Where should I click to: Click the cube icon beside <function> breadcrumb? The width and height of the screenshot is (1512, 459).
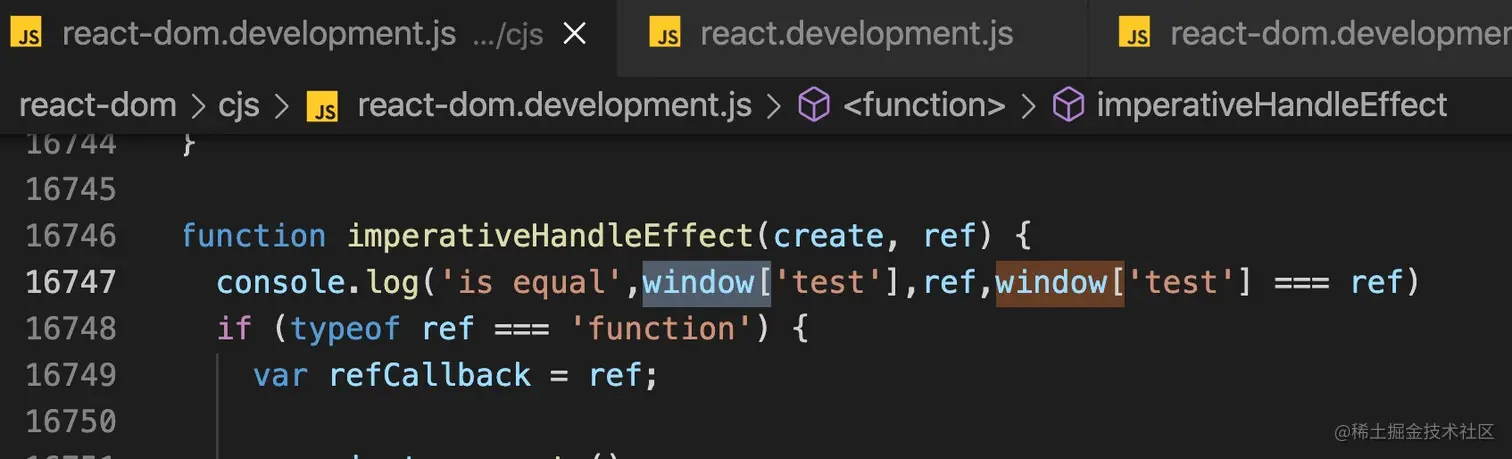click(x=814, y=105)
